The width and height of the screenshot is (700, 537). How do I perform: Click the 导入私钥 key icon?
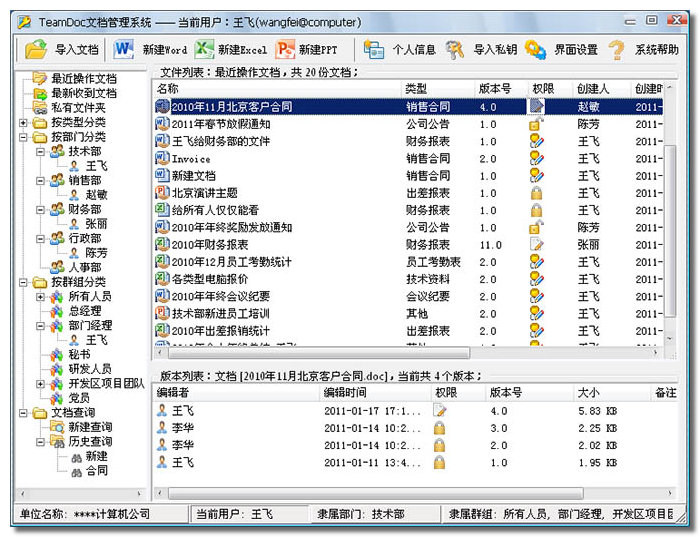(x=455, y=49)
